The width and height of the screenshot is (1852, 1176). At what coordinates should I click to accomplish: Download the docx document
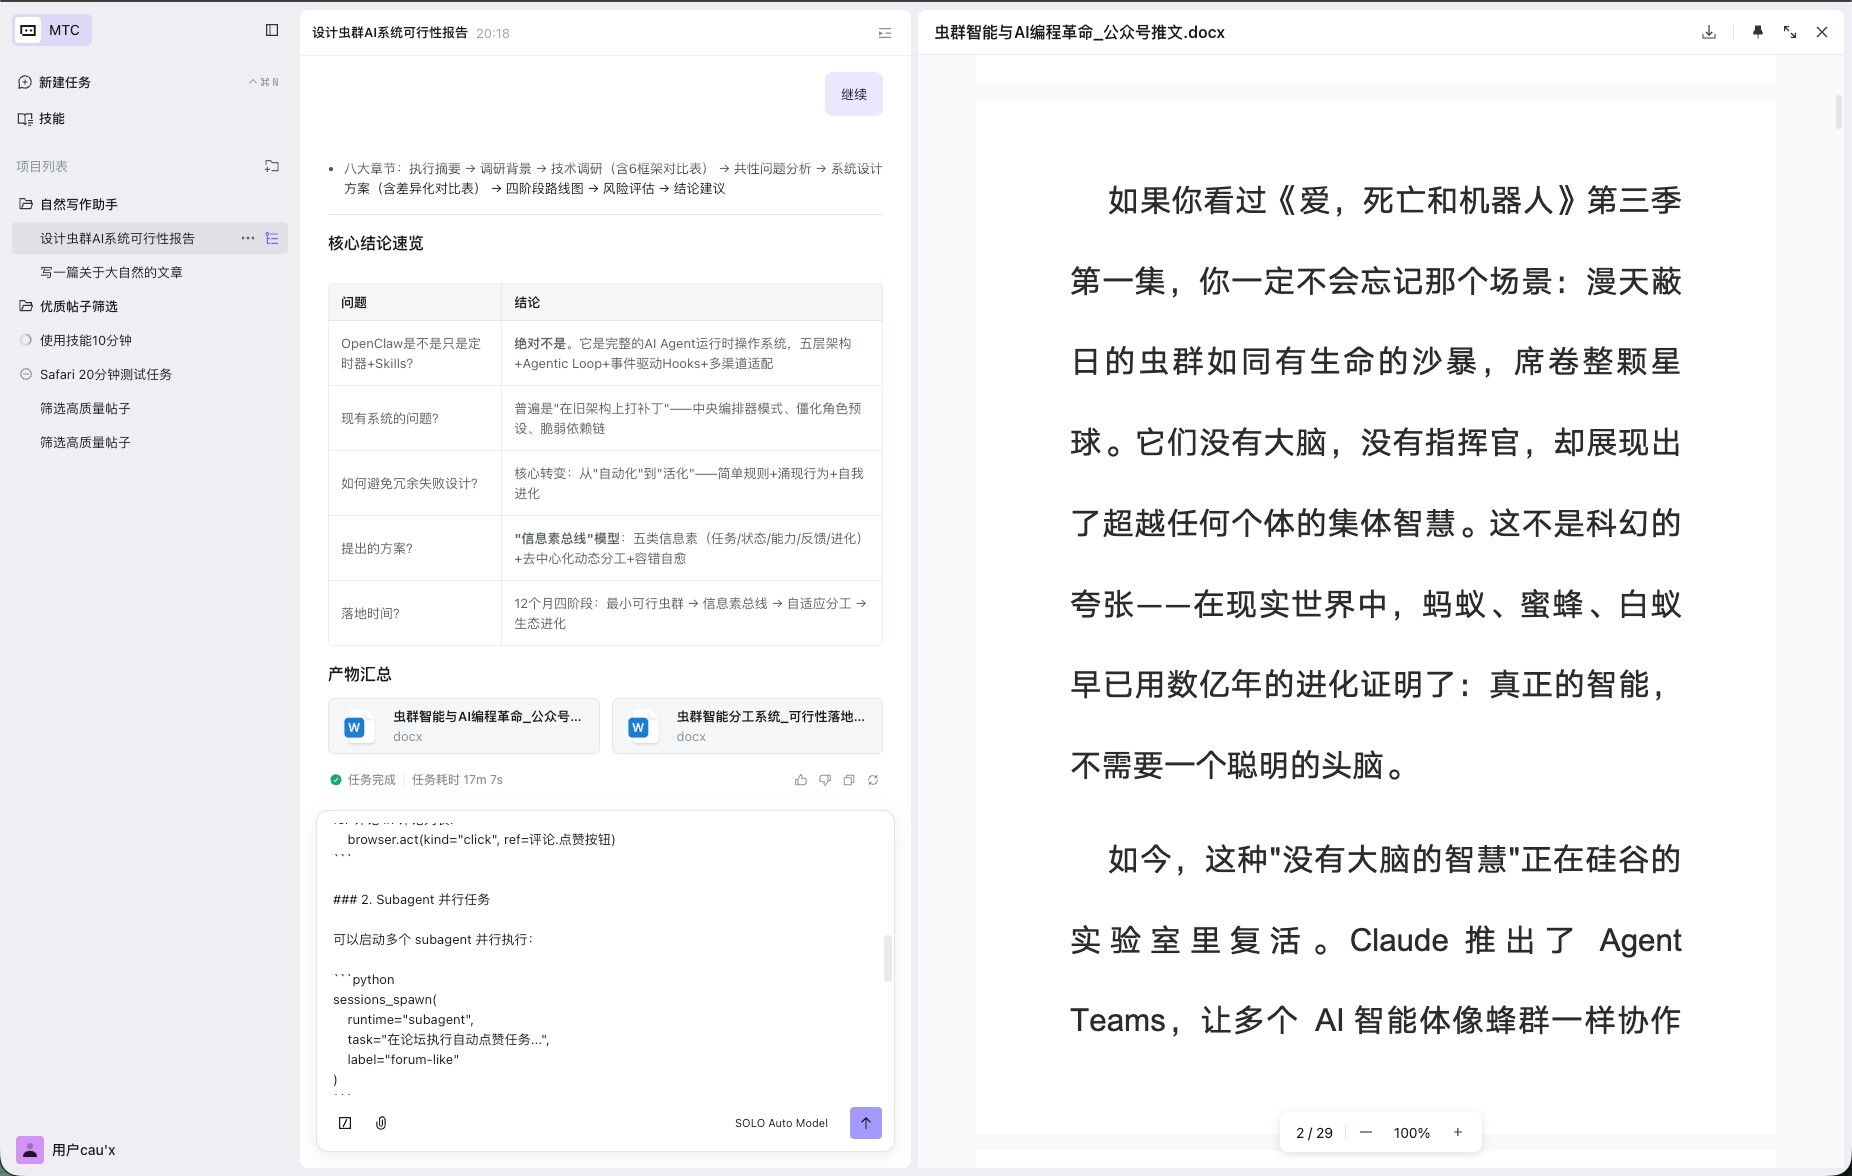point(1709,32)
